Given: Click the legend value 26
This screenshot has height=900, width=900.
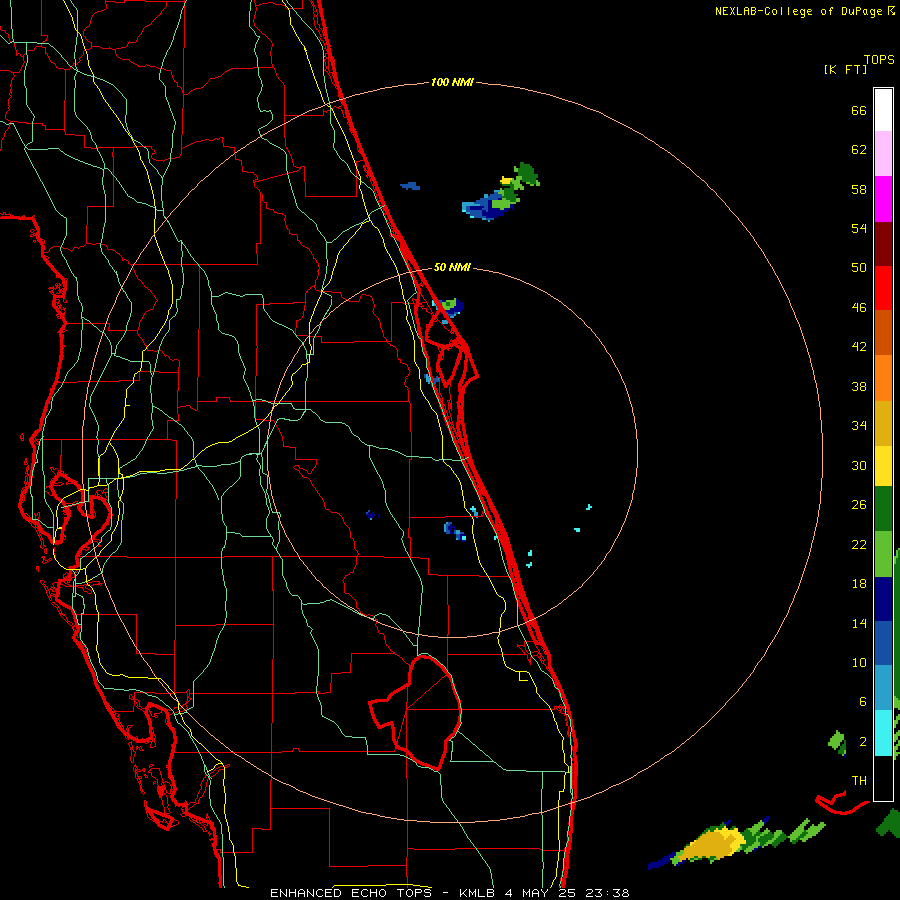Looking at the screenshot, I should point(859,505).
